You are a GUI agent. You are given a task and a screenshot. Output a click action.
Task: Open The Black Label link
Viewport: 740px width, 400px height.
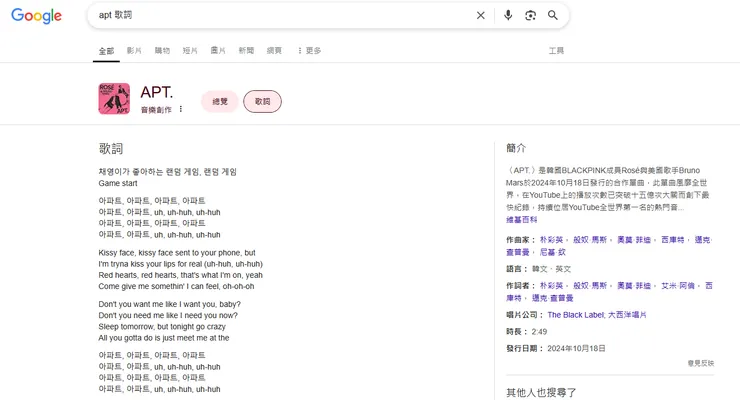(576, 315)
